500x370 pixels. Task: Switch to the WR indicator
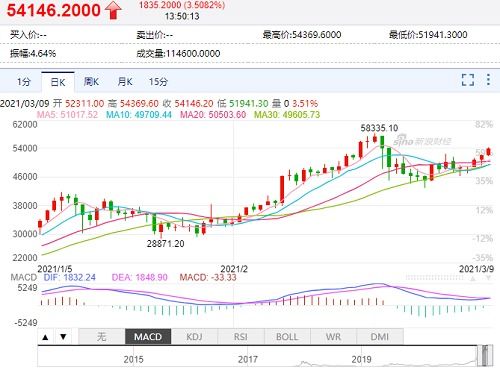[333, 337]
